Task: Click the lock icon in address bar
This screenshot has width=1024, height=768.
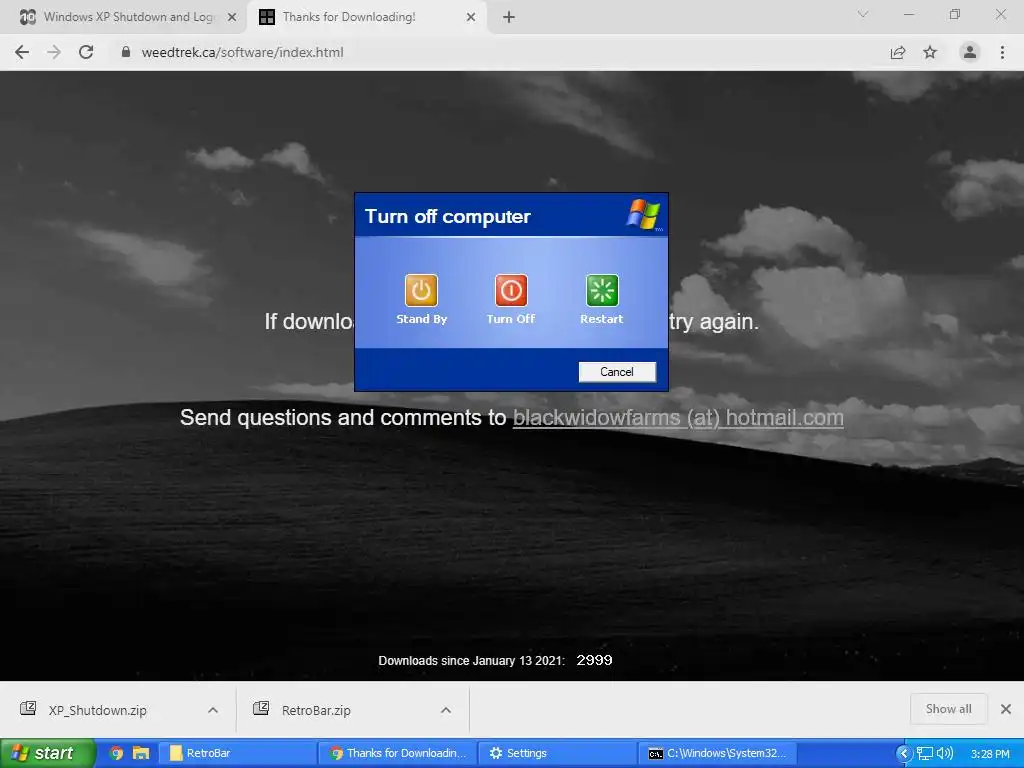Action: (126, 52)
